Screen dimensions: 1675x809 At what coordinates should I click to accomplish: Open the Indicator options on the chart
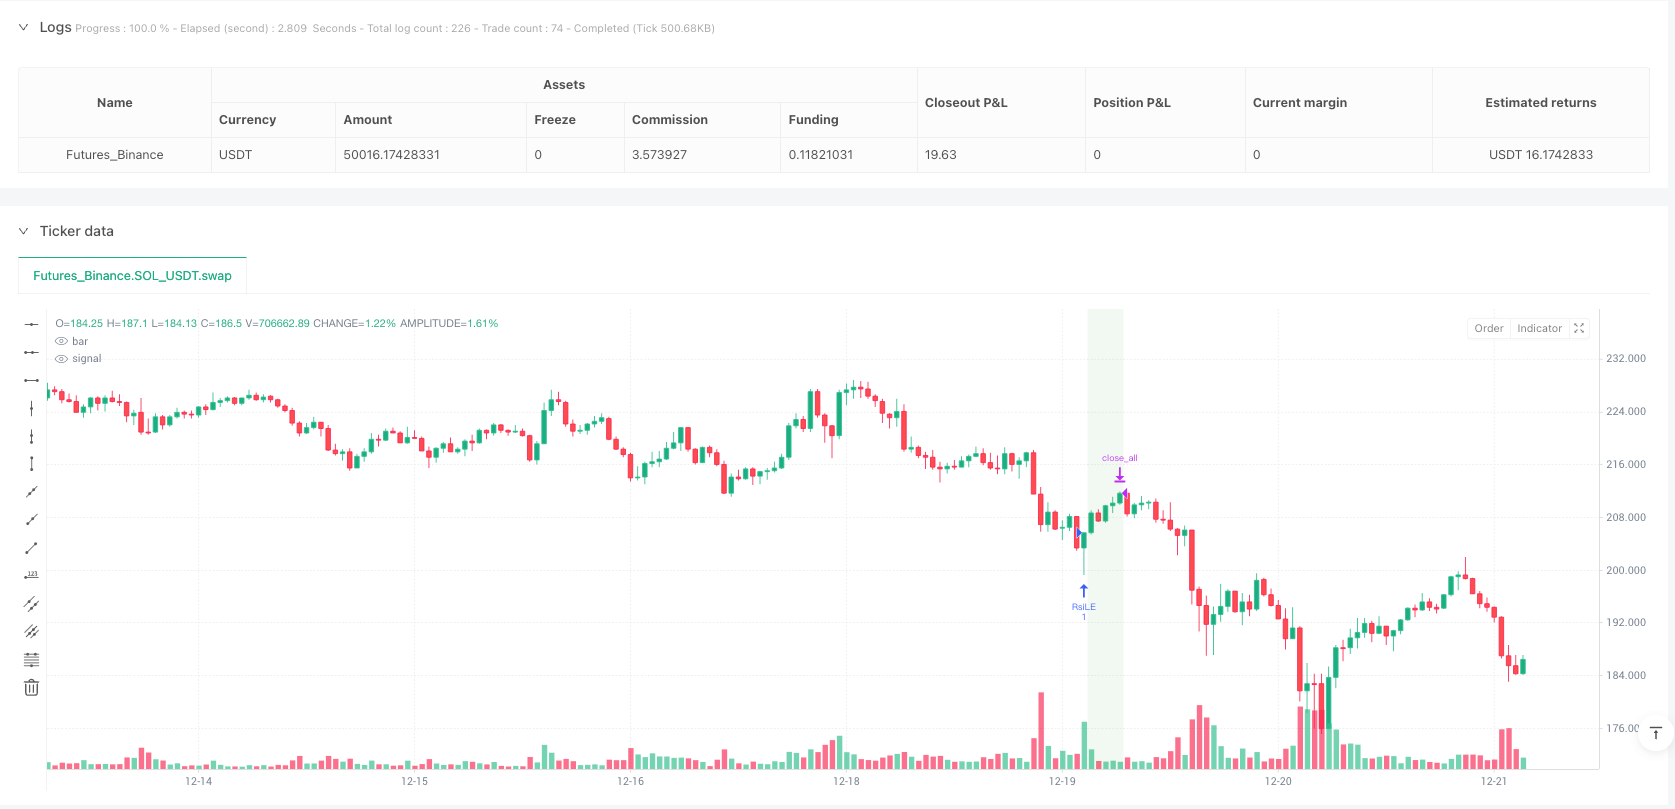click(1539, 328)
